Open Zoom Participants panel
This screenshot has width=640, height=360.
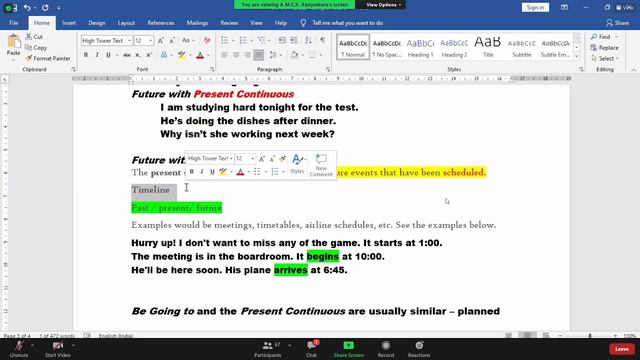[x=267, y=349]
